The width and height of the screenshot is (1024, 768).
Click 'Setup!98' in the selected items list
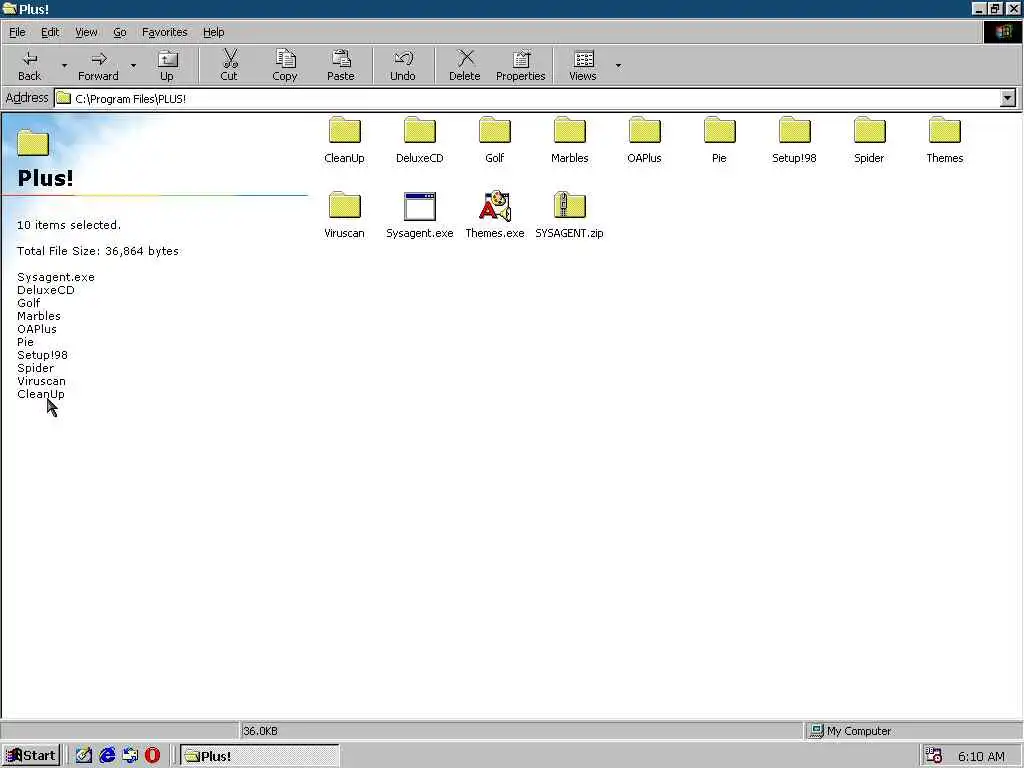[x=42, y=355]
